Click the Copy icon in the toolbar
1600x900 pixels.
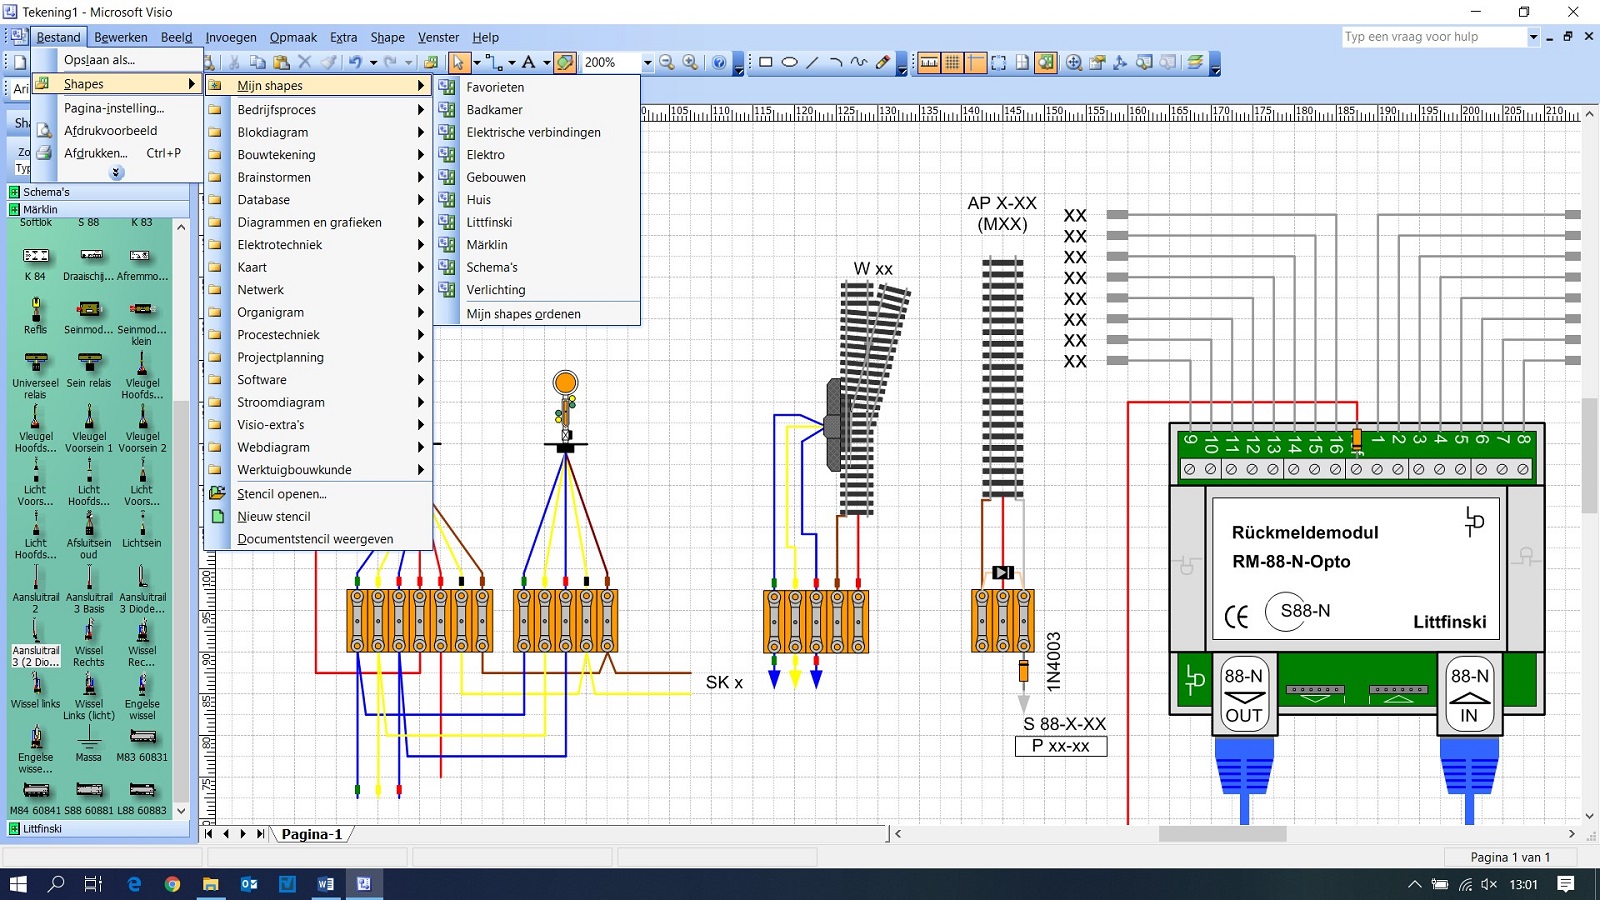[257, 62]
